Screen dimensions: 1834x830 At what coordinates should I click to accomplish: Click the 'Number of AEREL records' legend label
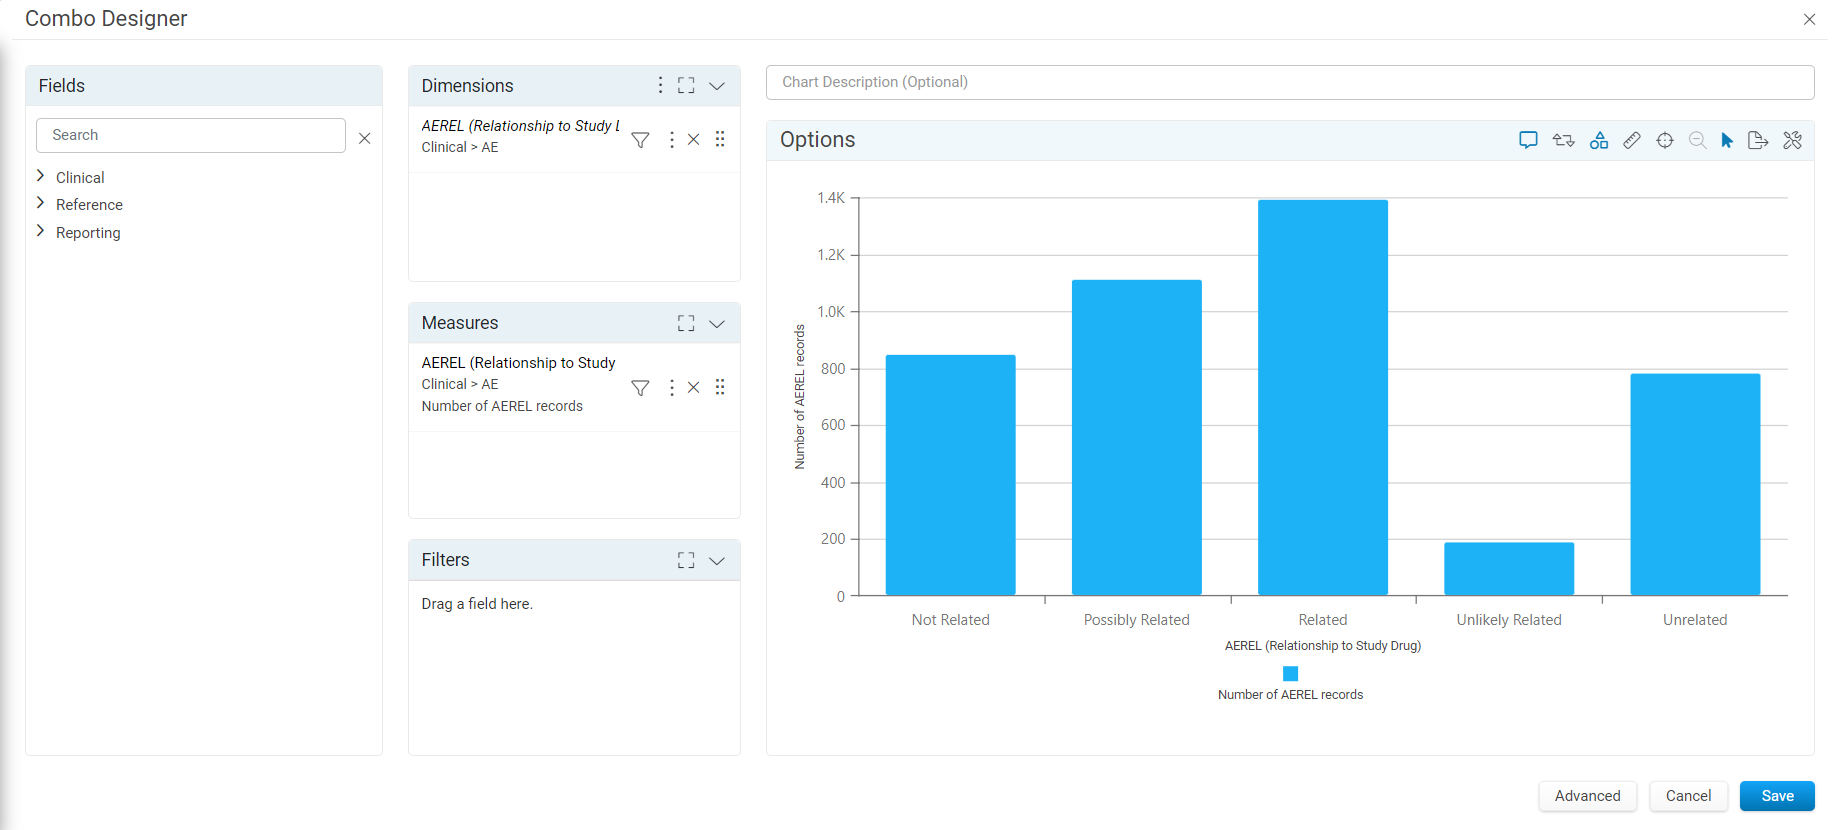[x=1290, y=695]
